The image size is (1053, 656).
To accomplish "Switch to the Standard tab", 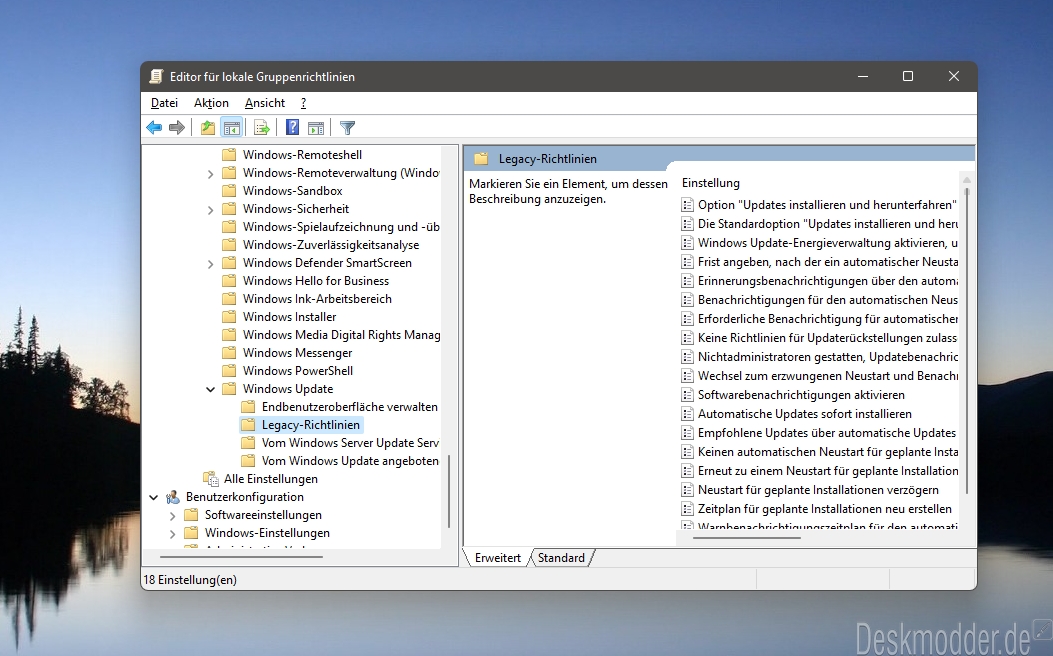I will pyautogui.click(x=561, y=558).
